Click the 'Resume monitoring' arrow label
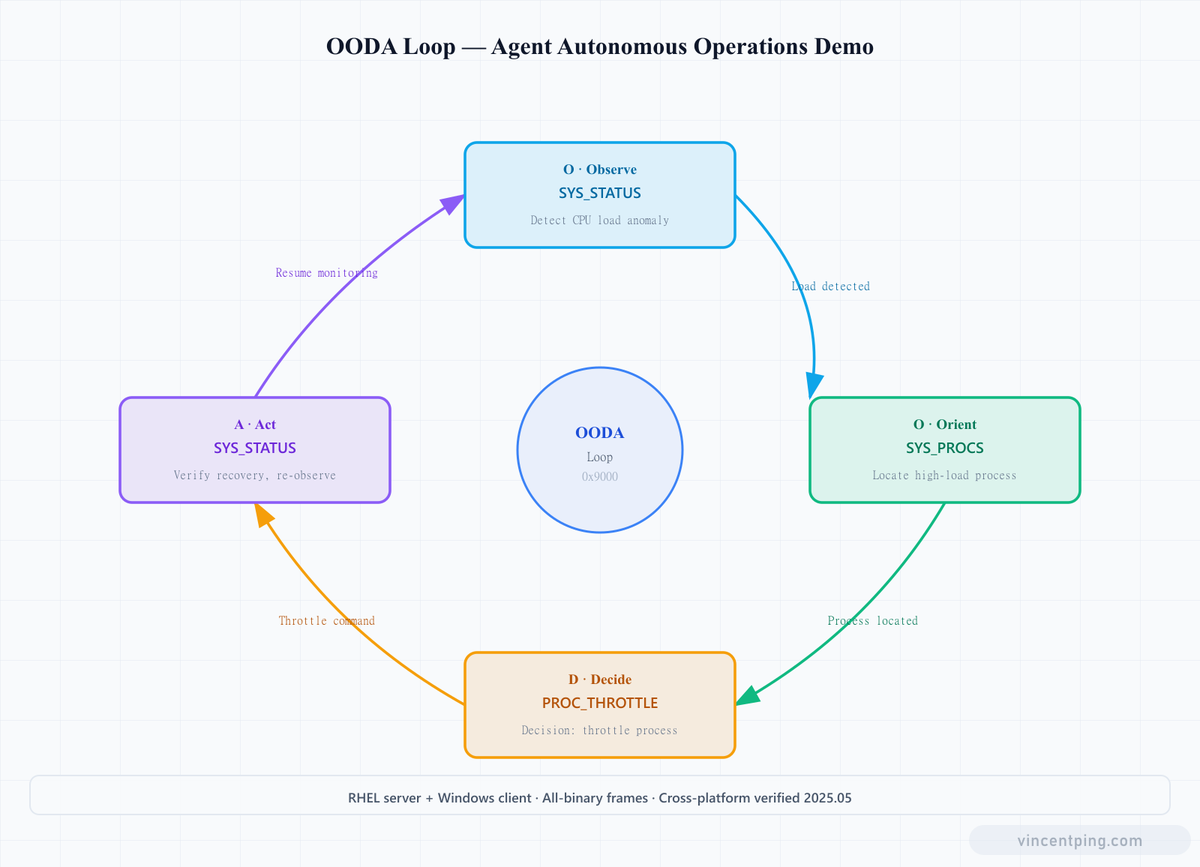 [x=327, y=273]
